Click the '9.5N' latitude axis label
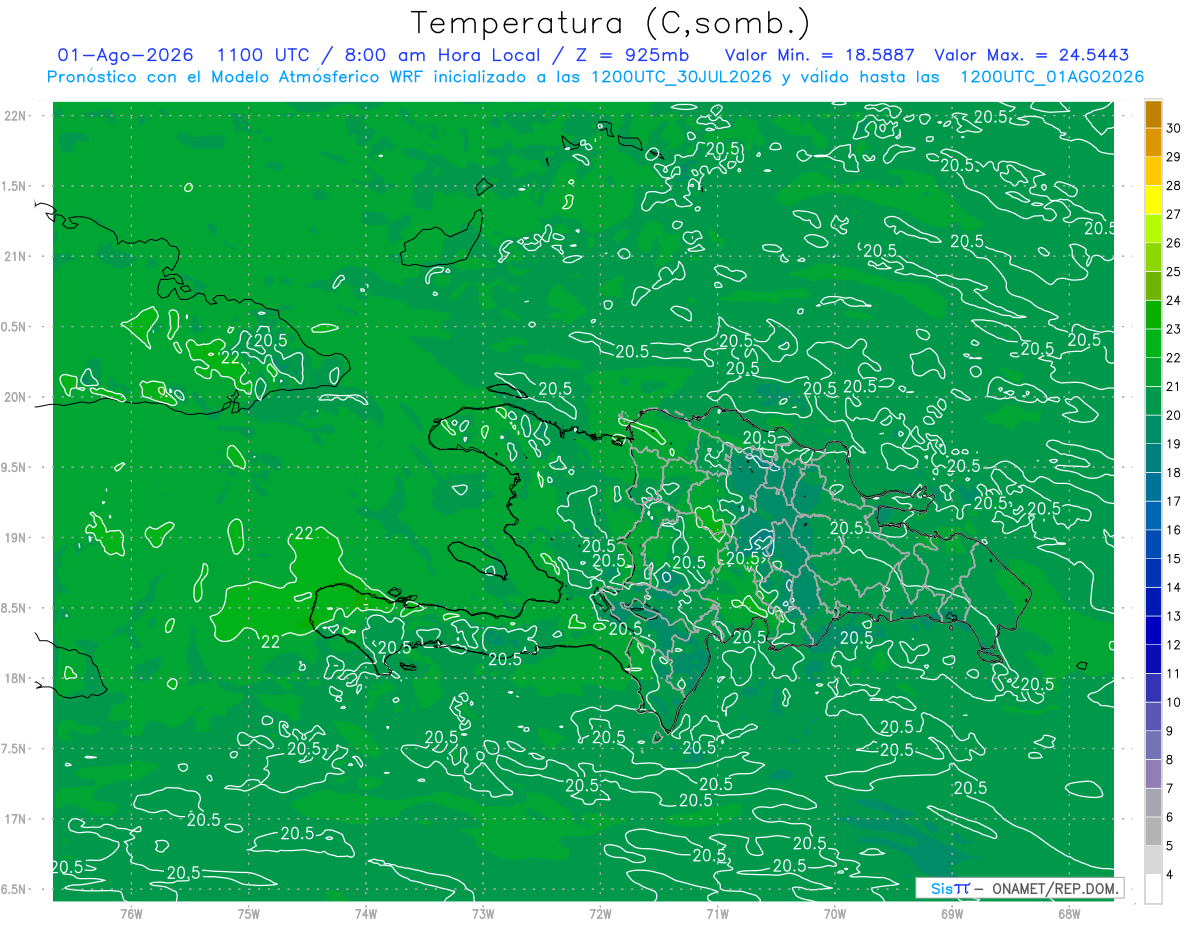Screen dimensions: 1200x927 point(14,468)
